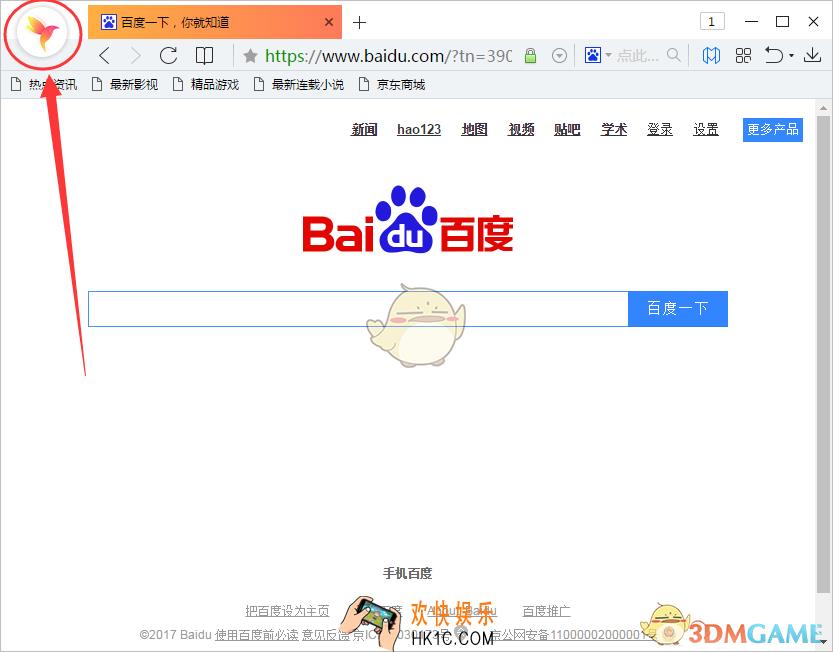833x652 pixels.
Task: Click the vertical scrollbar thumb
Action: click(823, 354)
